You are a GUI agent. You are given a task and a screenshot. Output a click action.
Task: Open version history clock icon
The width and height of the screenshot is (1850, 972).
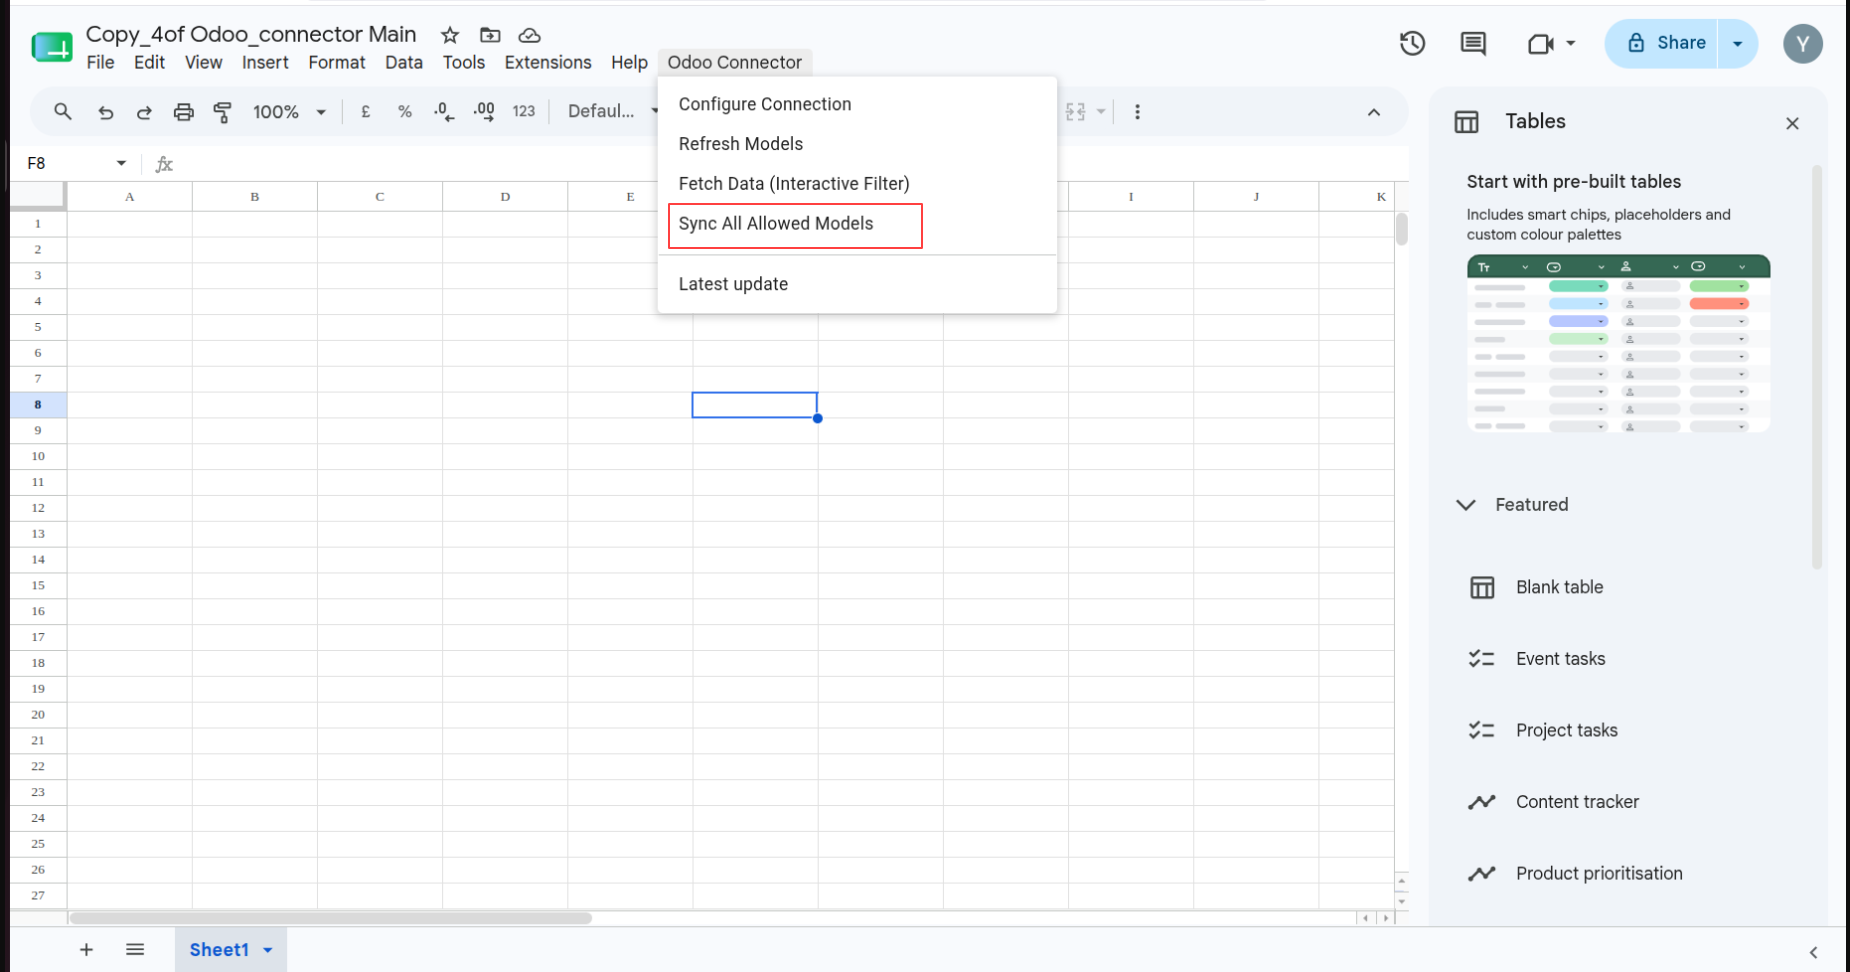coord(1412,43)
